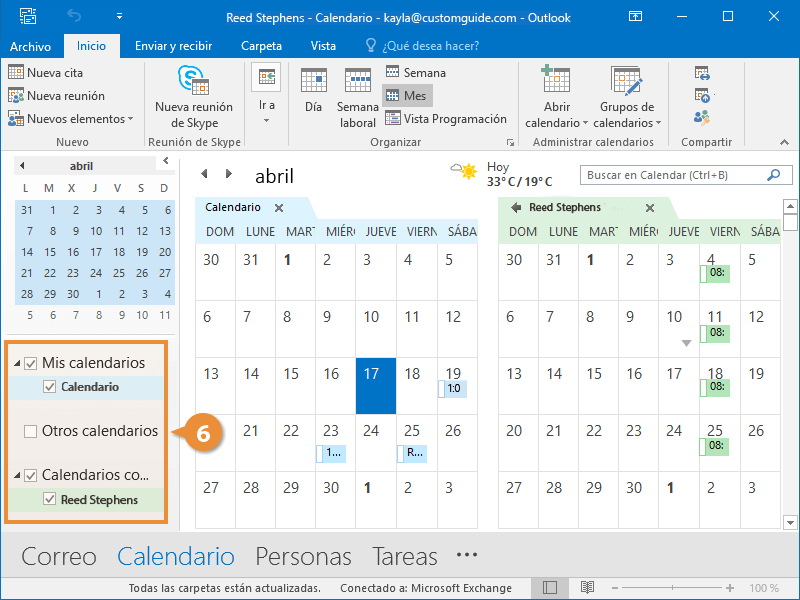Switch to Day view icon
The image size is (800, 600).
tap(313, 90)
